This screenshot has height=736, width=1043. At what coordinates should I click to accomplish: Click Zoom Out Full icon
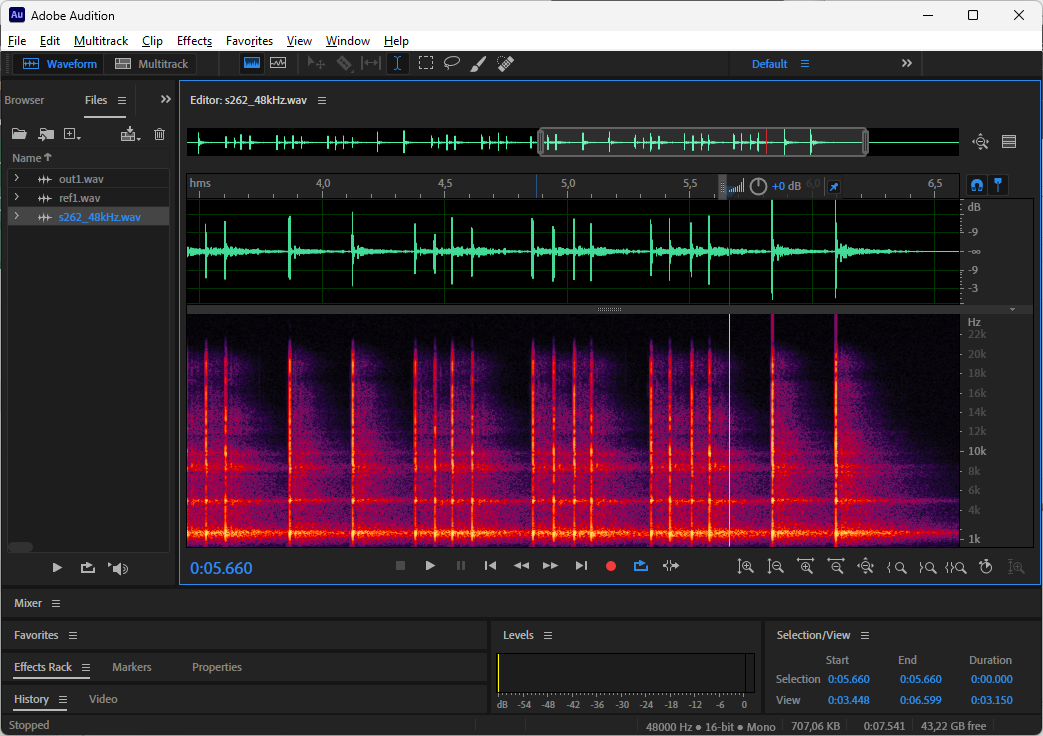(865, 567)
